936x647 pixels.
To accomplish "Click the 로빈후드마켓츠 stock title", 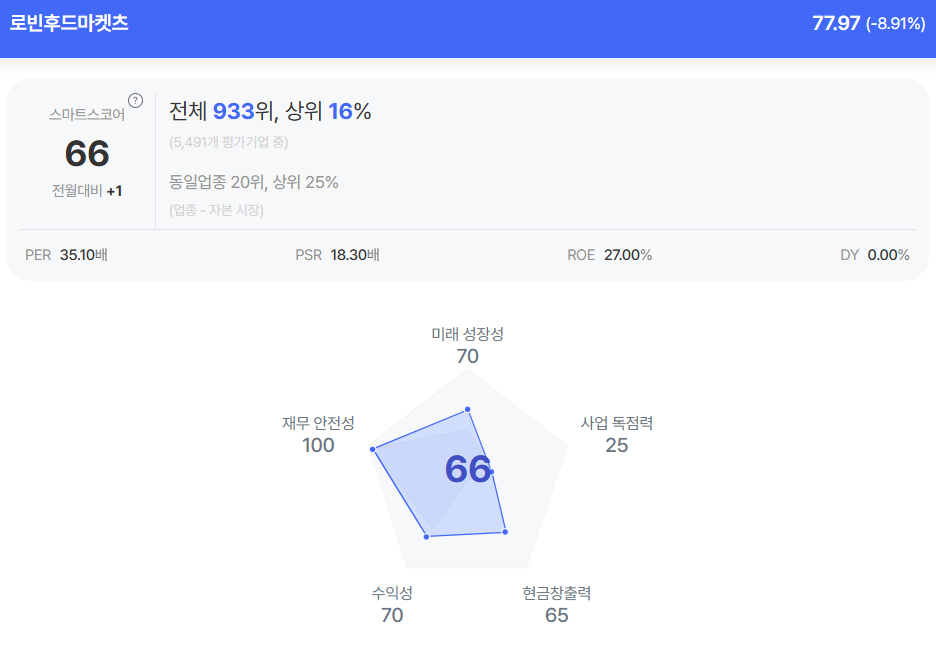I will click(x=69, y=23).
